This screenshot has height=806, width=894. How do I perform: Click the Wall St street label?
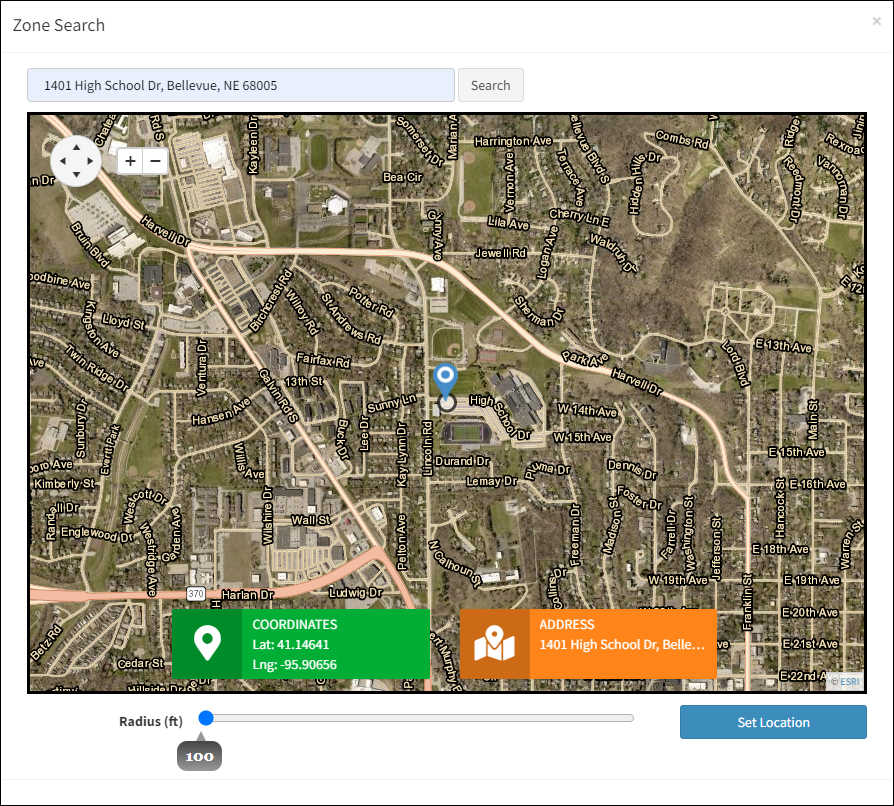click(x=311, y=520)
